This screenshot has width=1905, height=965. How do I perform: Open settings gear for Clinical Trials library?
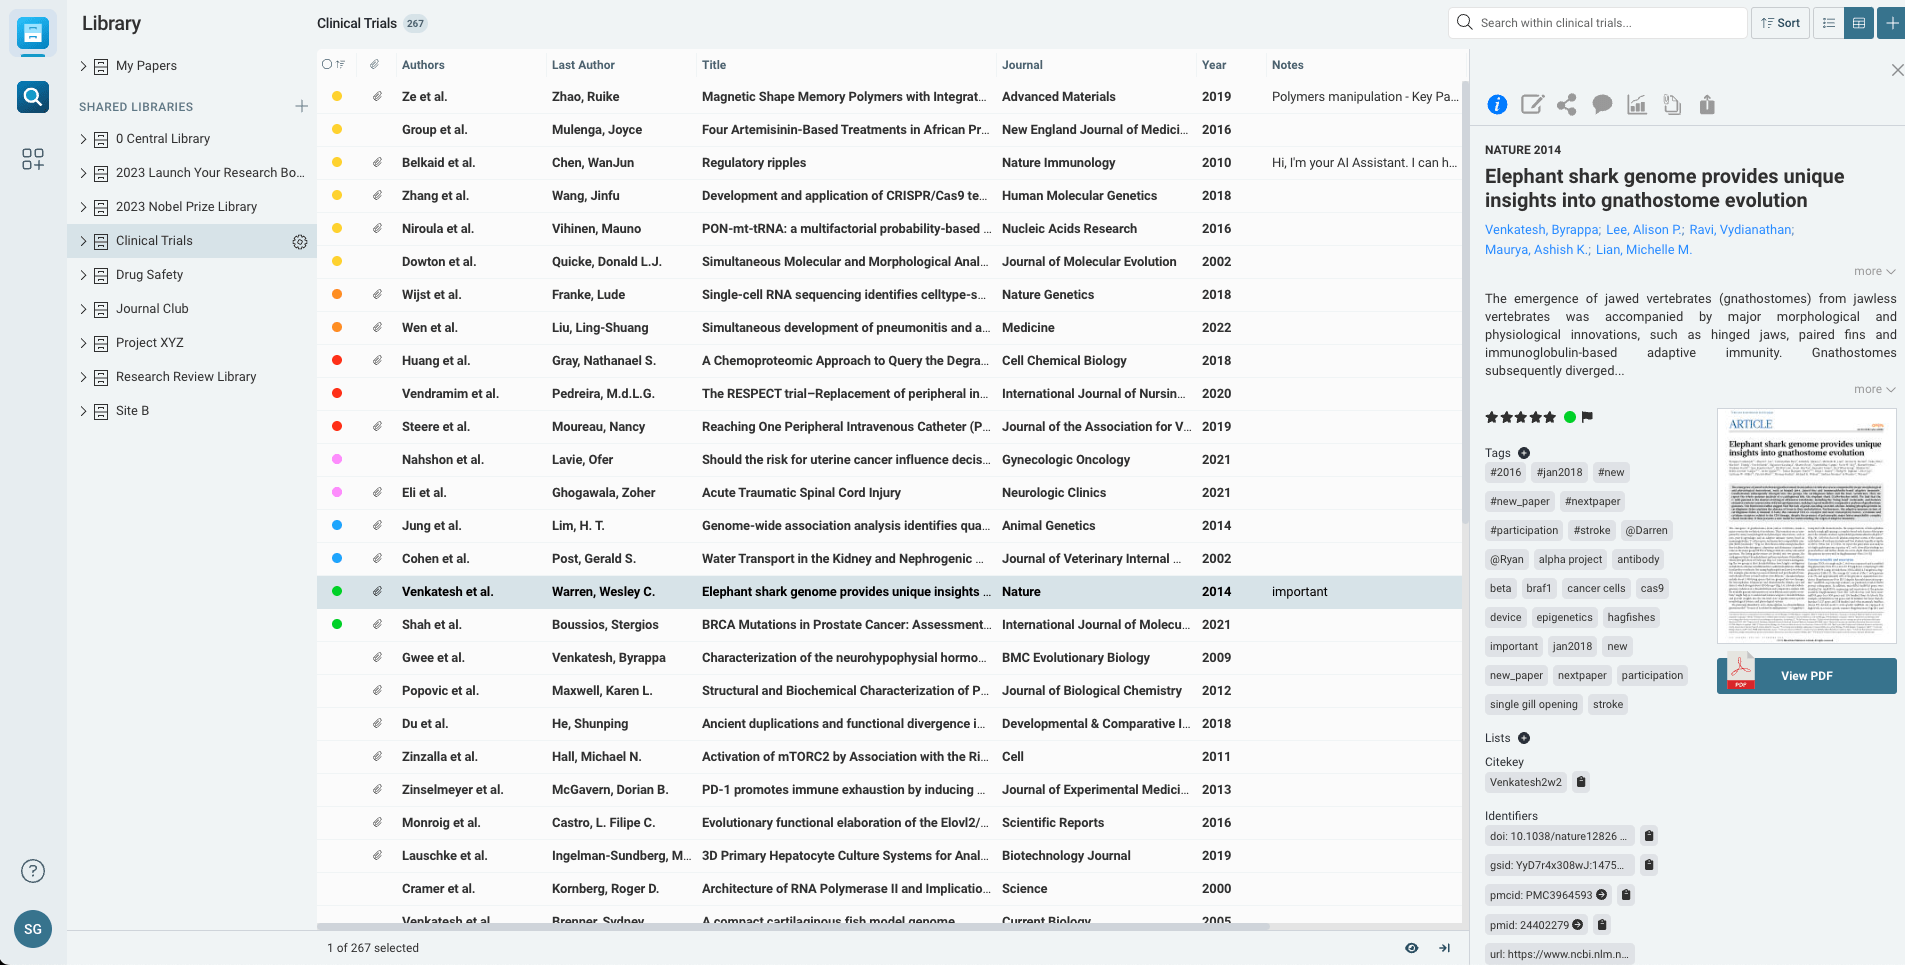click(x=299, y=241)
